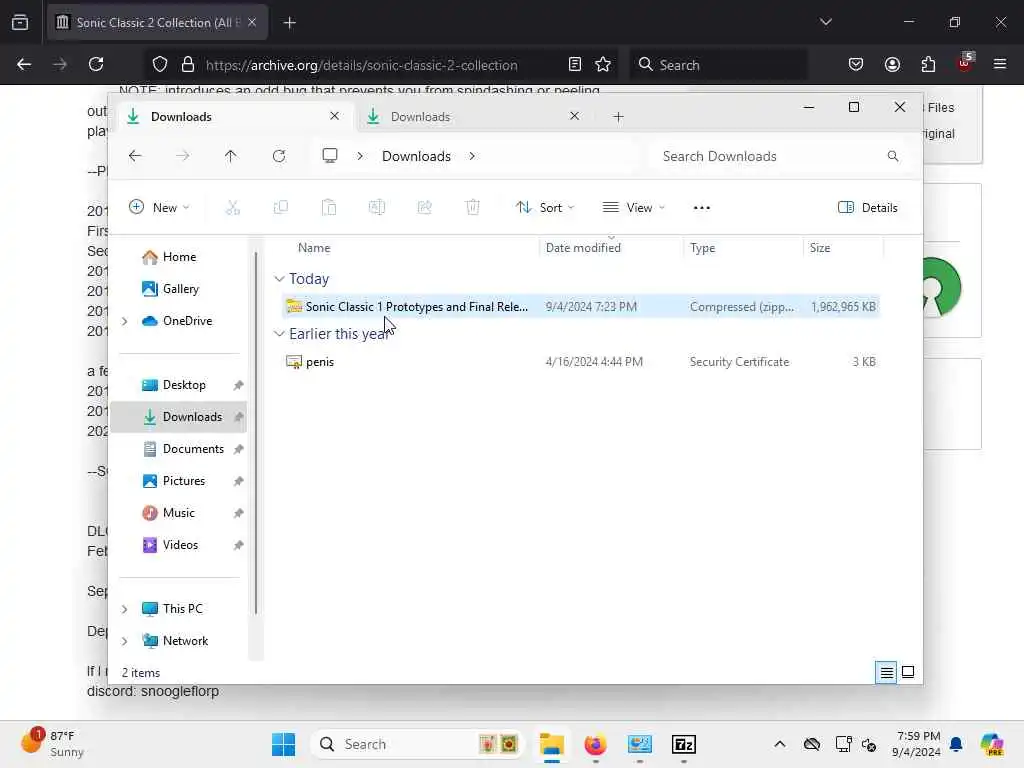This screenshot has height=768, width=1024.
Task: Click the search magnifier in Search Downloads box
Action: pyautogui.click(x=893, y=156)
